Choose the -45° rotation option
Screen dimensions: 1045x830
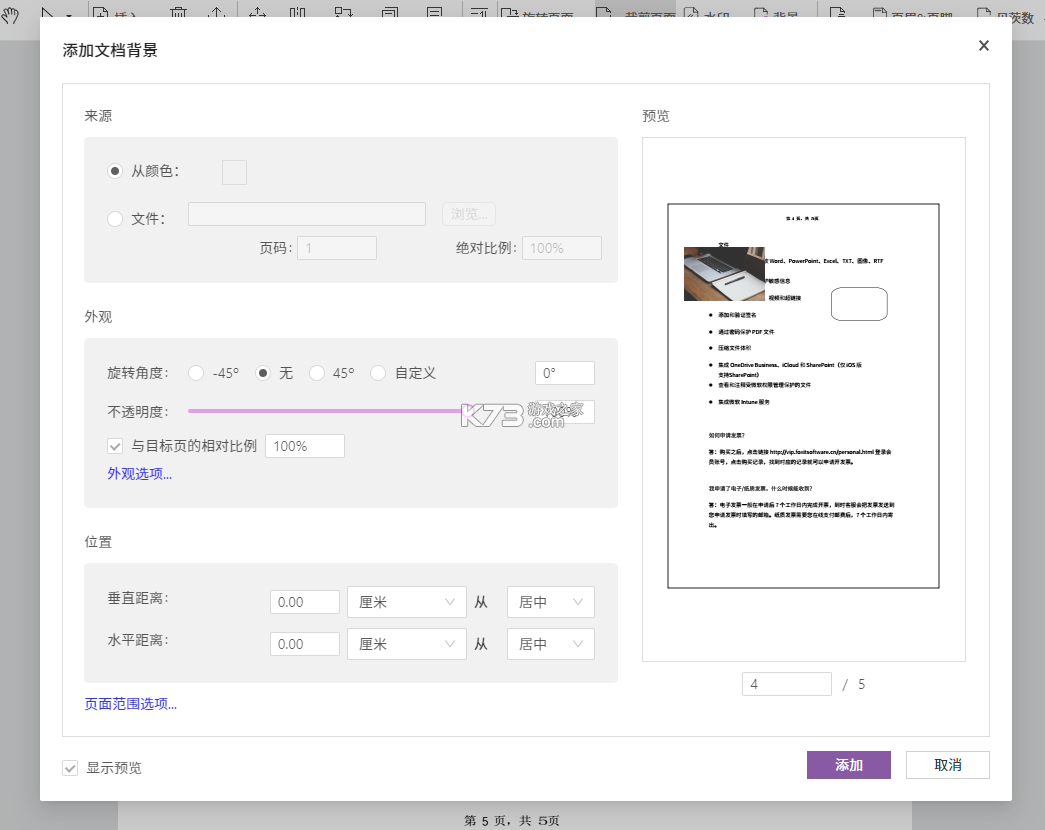pyautogui.click(x=196, y=373)
